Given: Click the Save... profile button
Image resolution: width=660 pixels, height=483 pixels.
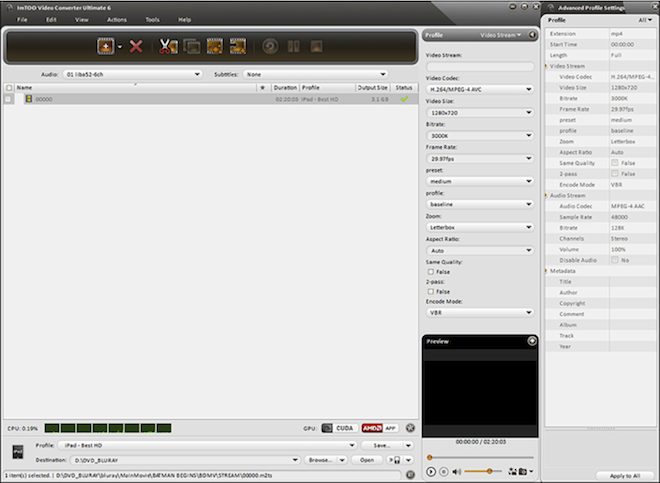Looking at the screenshot, I should [x=382, y=445].
